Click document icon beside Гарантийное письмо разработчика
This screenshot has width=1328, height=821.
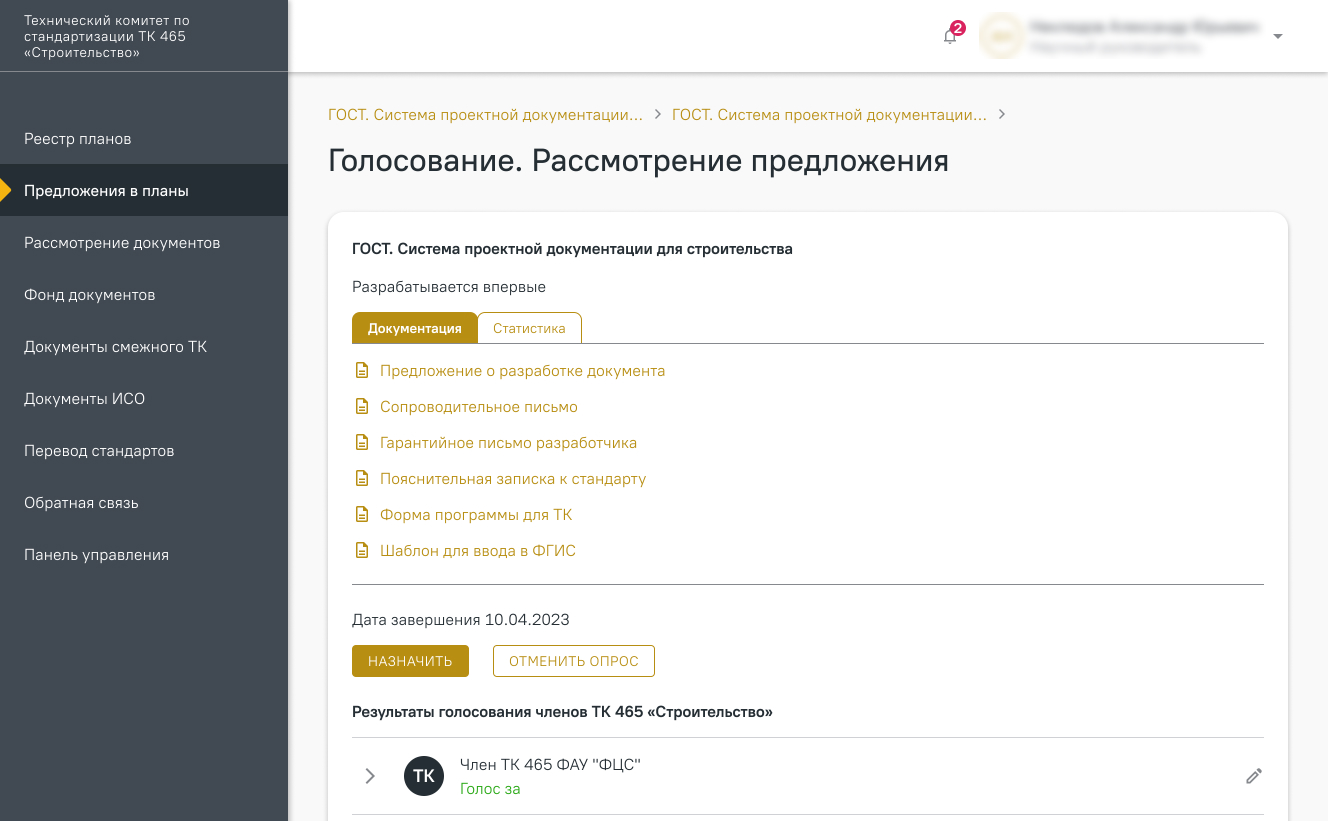point(362,443)
